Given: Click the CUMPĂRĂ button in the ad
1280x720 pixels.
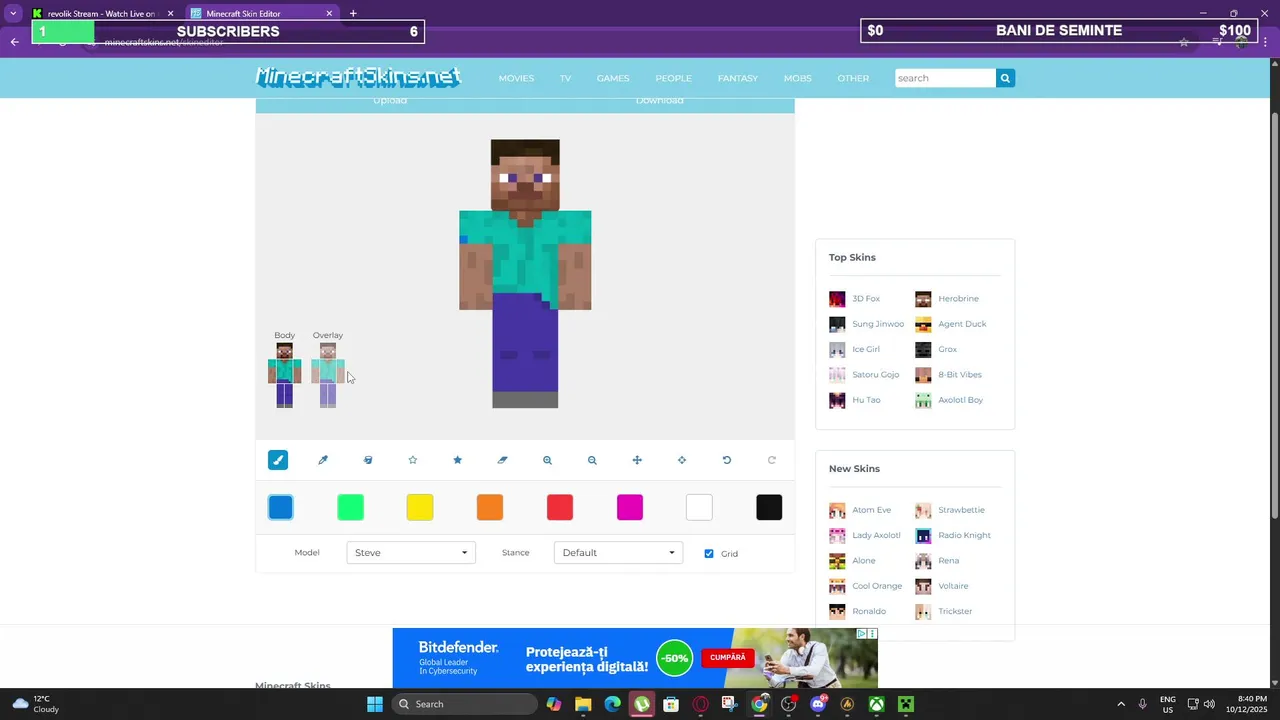Looking at the screenshot, I should point(728,657).
